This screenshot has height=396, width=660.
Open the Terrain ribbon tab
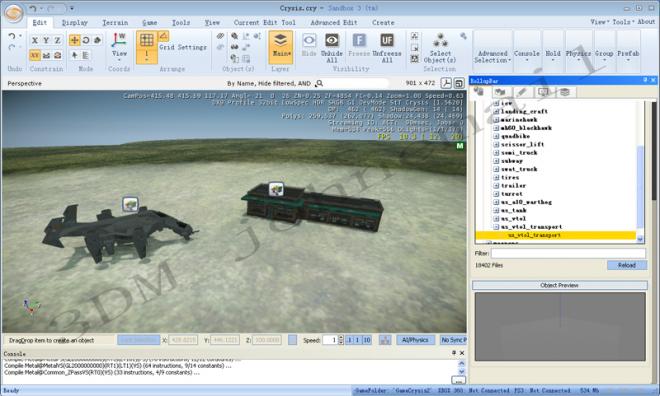coord(115,22)
